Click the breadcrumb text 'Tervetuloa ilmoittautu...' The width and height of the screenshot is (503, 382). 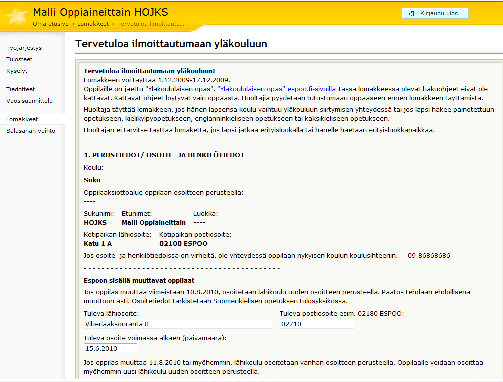point(151,24)
